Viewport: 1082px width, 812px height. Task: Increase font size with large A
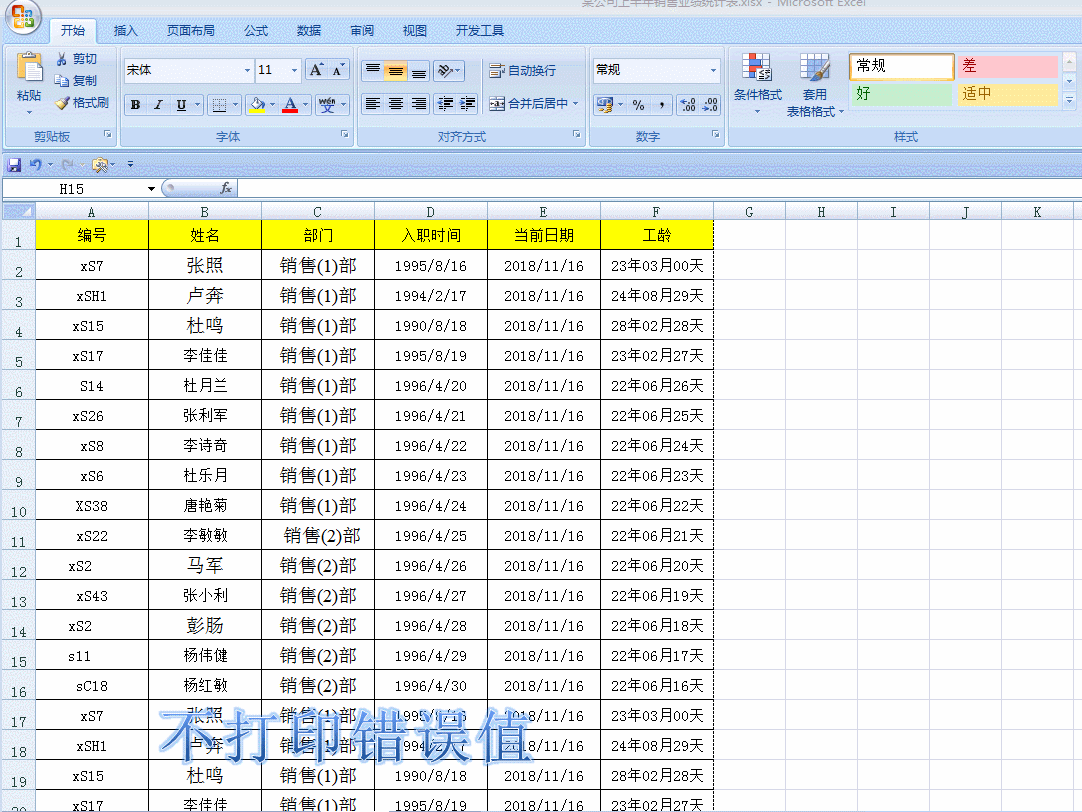pyautogui.click(x=315, y=70)
